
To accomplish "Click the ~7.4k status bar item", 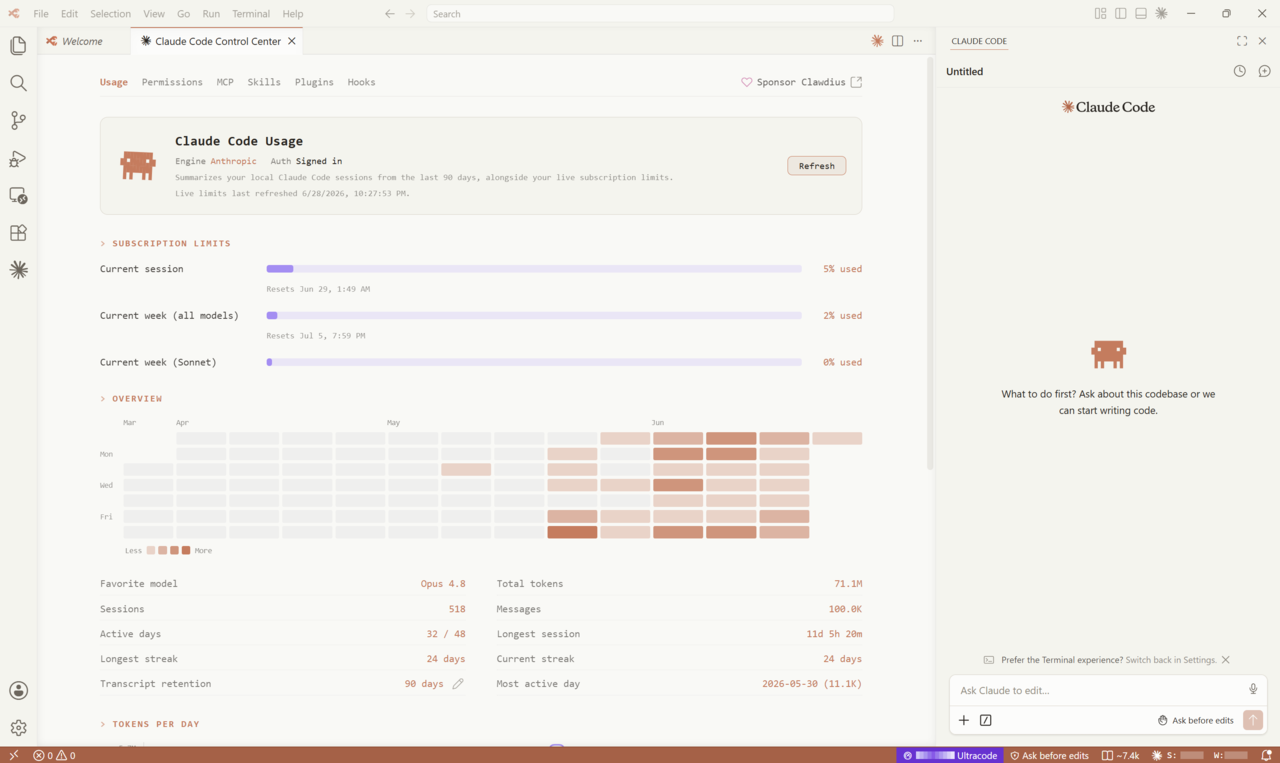I will click(x=1120, y=755).
